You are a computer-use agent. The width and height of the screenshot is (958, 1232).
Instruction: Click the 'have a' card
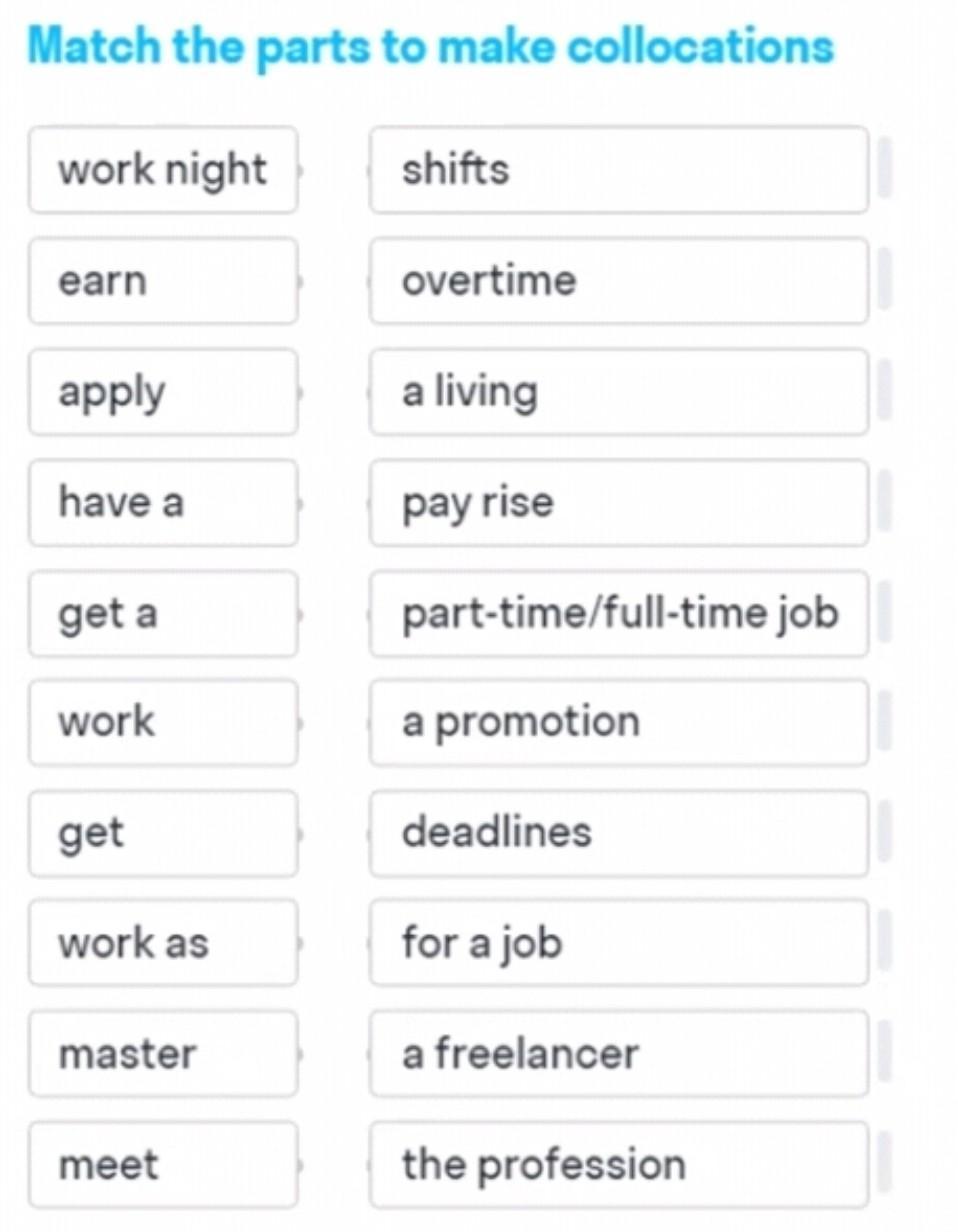click(163, 502)
